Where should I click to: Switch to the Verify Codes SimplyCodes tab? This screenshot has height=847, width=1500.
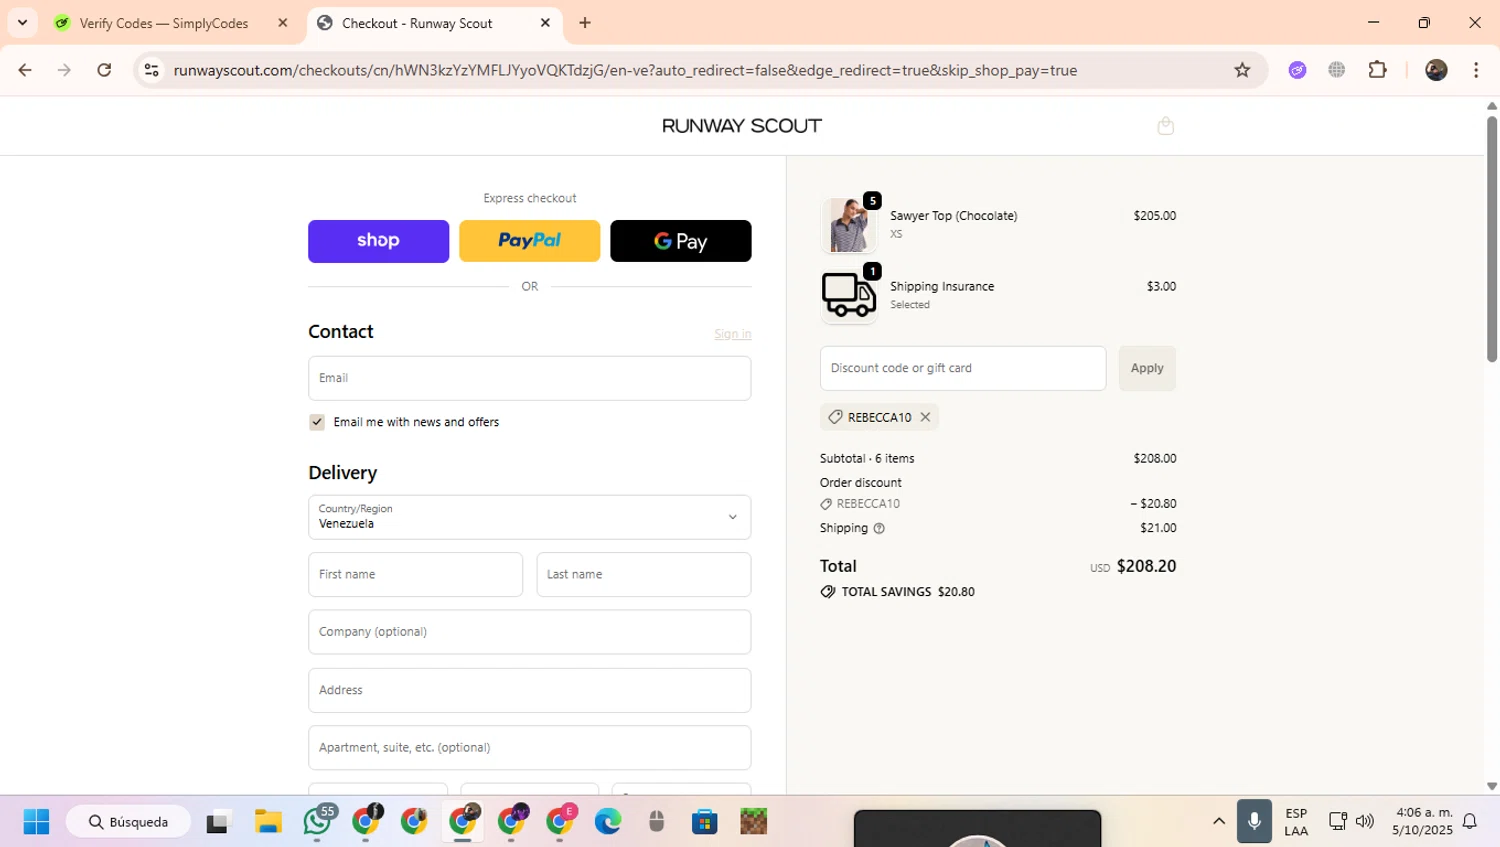click(x=164, y=23)
